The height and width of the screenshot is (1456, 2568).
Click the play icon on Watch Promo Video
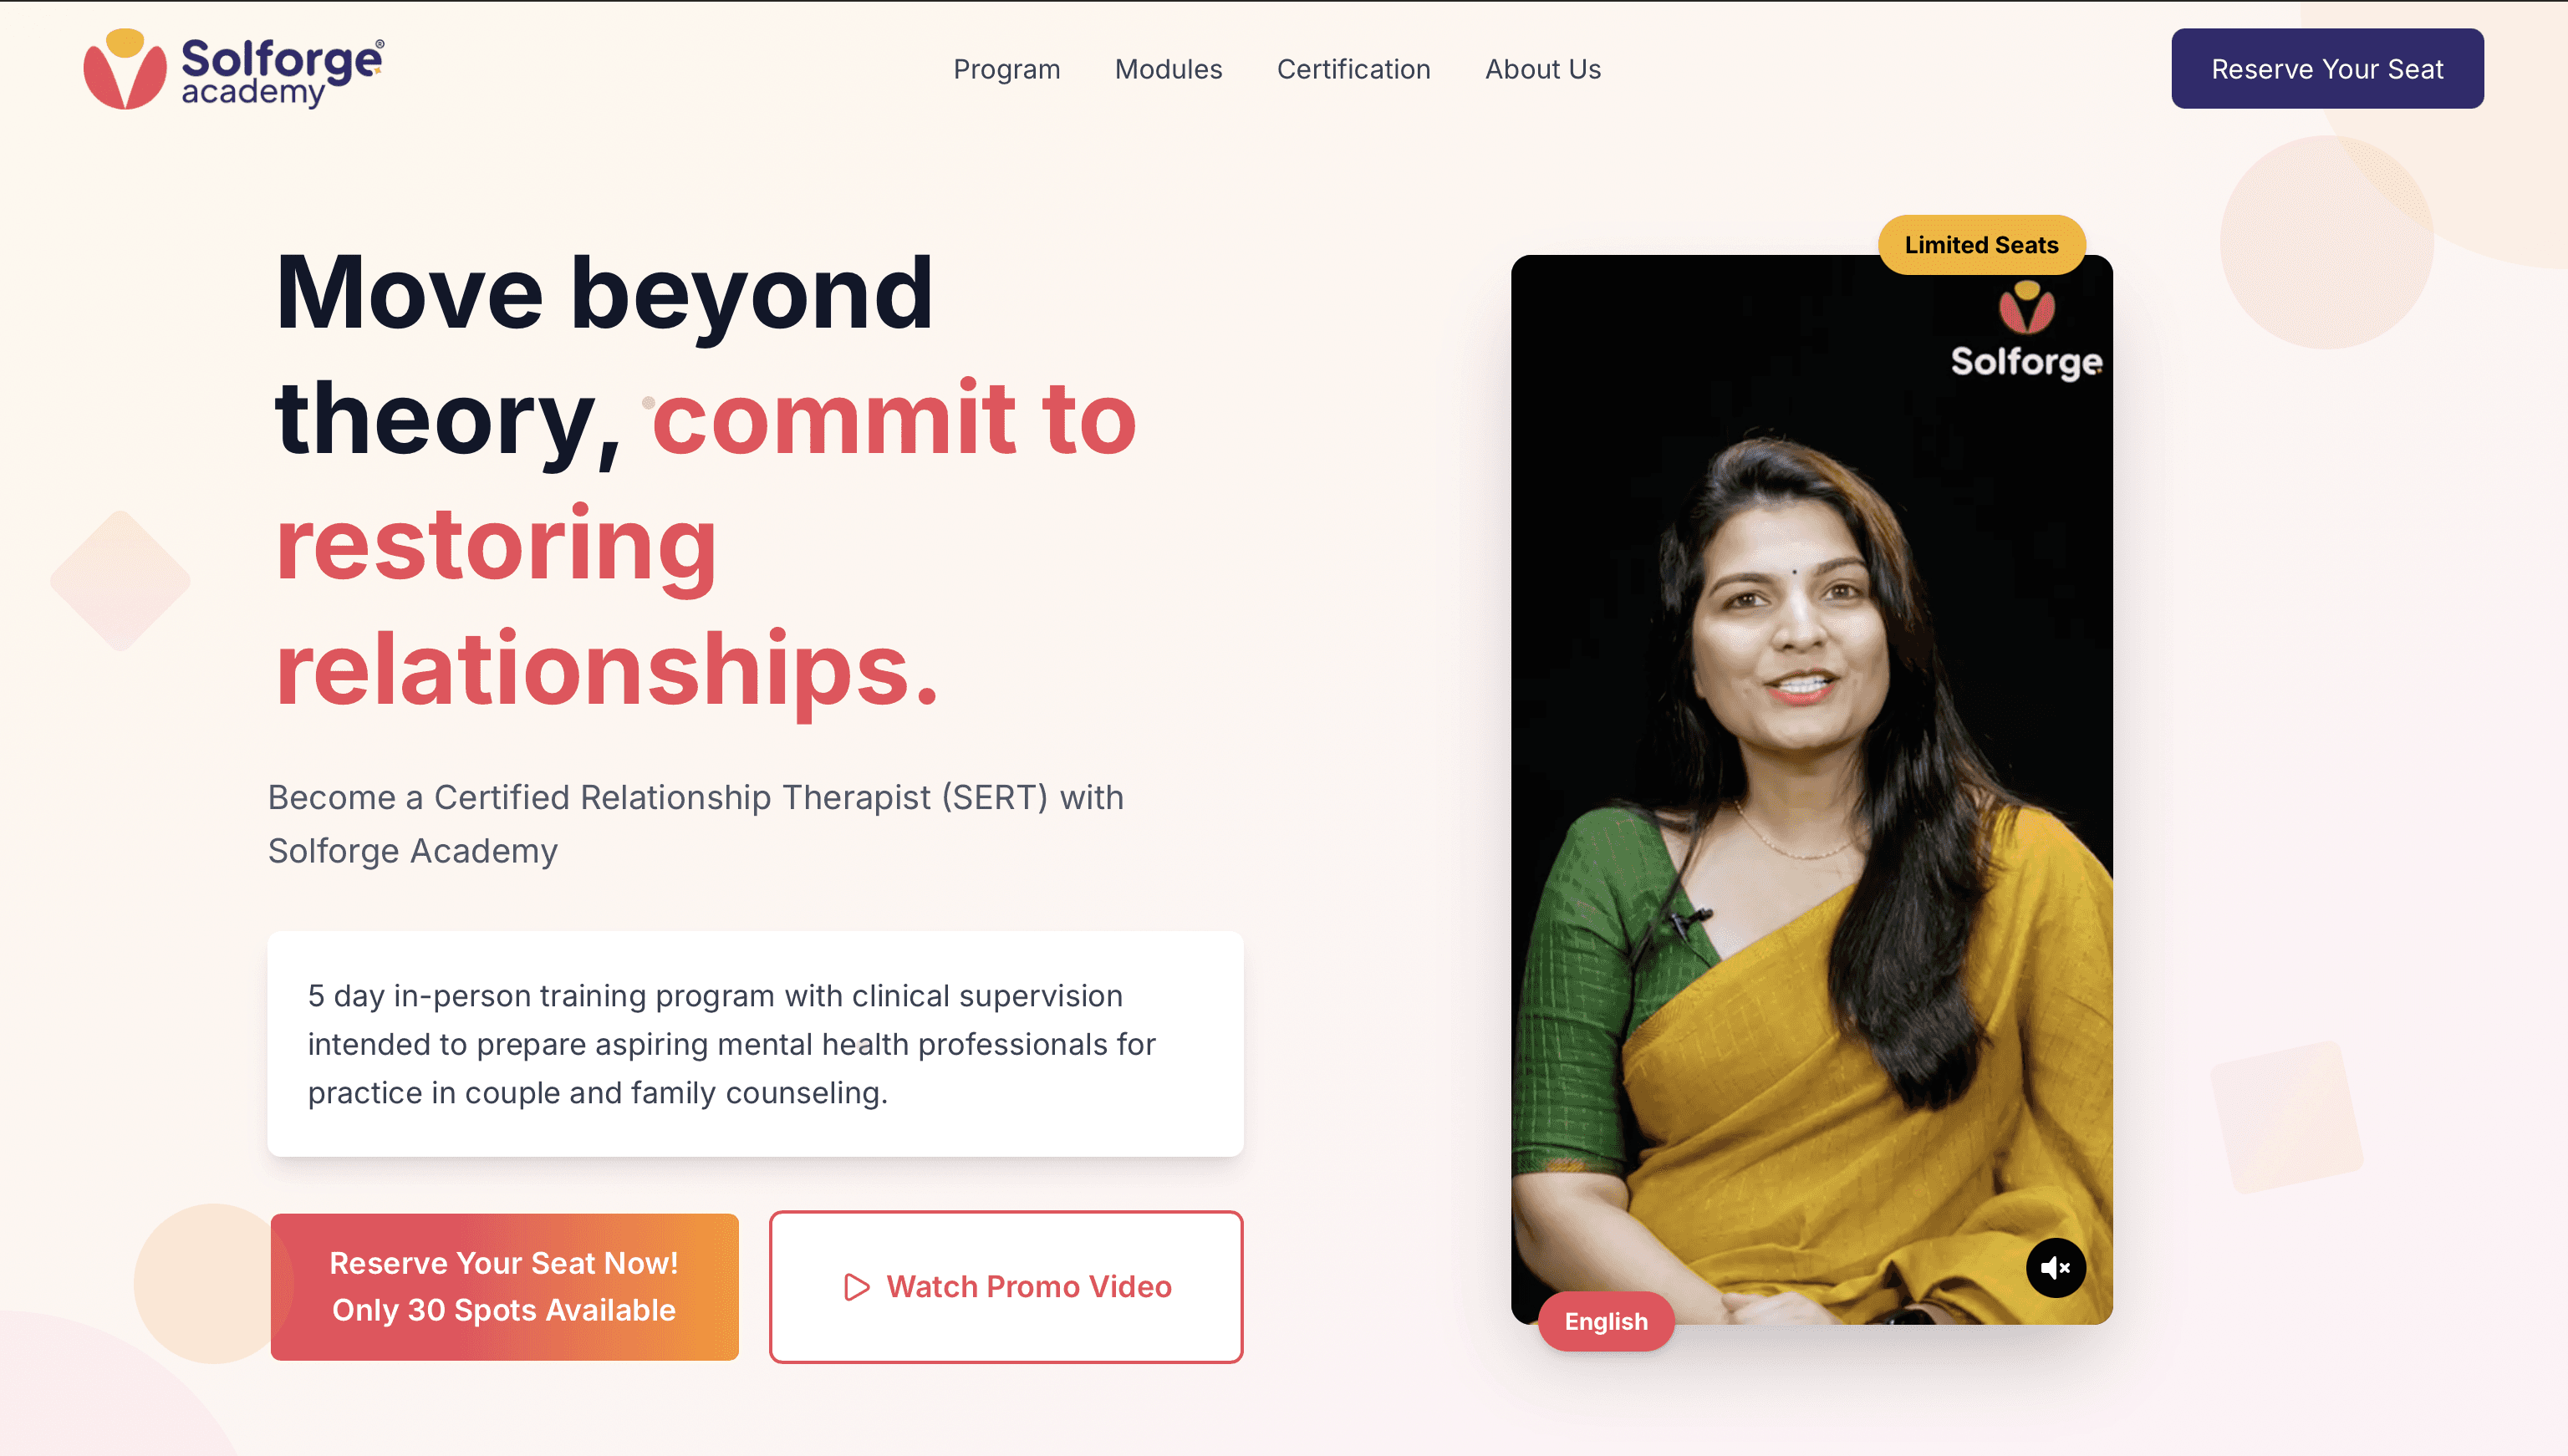click(856, 1287)
